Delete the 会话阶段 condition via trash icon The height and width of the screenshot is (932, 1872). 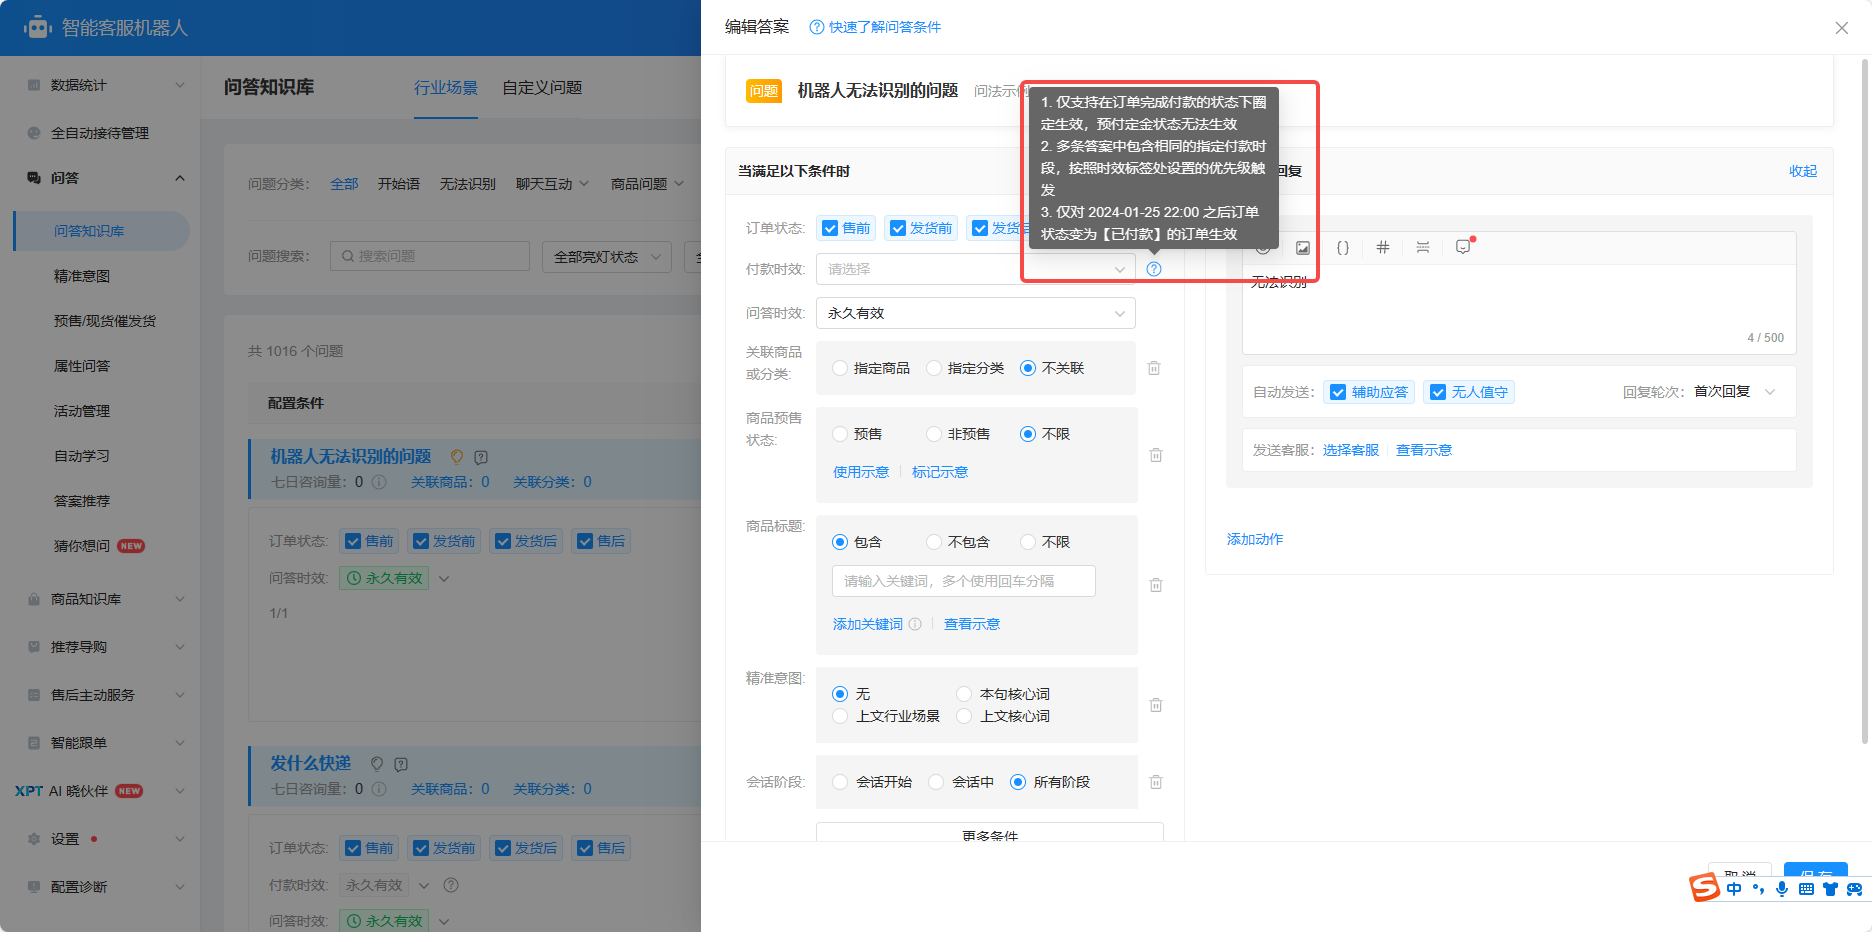tap(1156, 782)
